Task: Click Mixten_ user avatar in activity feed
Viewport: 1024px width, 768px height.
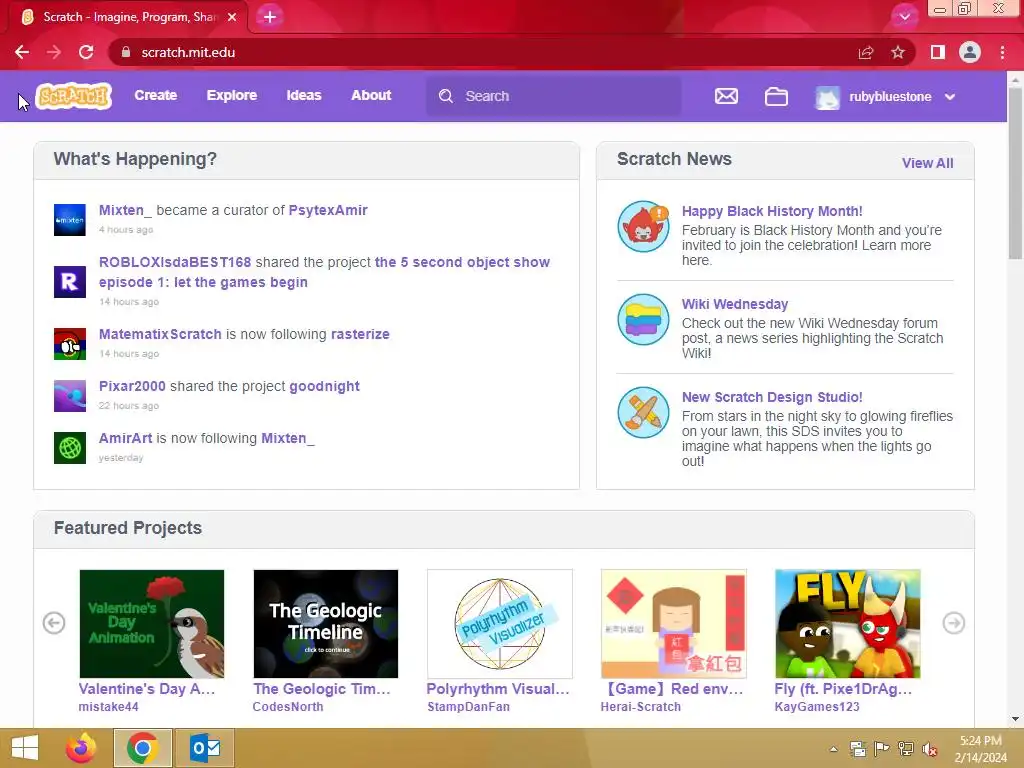Action: click(70, 220)
